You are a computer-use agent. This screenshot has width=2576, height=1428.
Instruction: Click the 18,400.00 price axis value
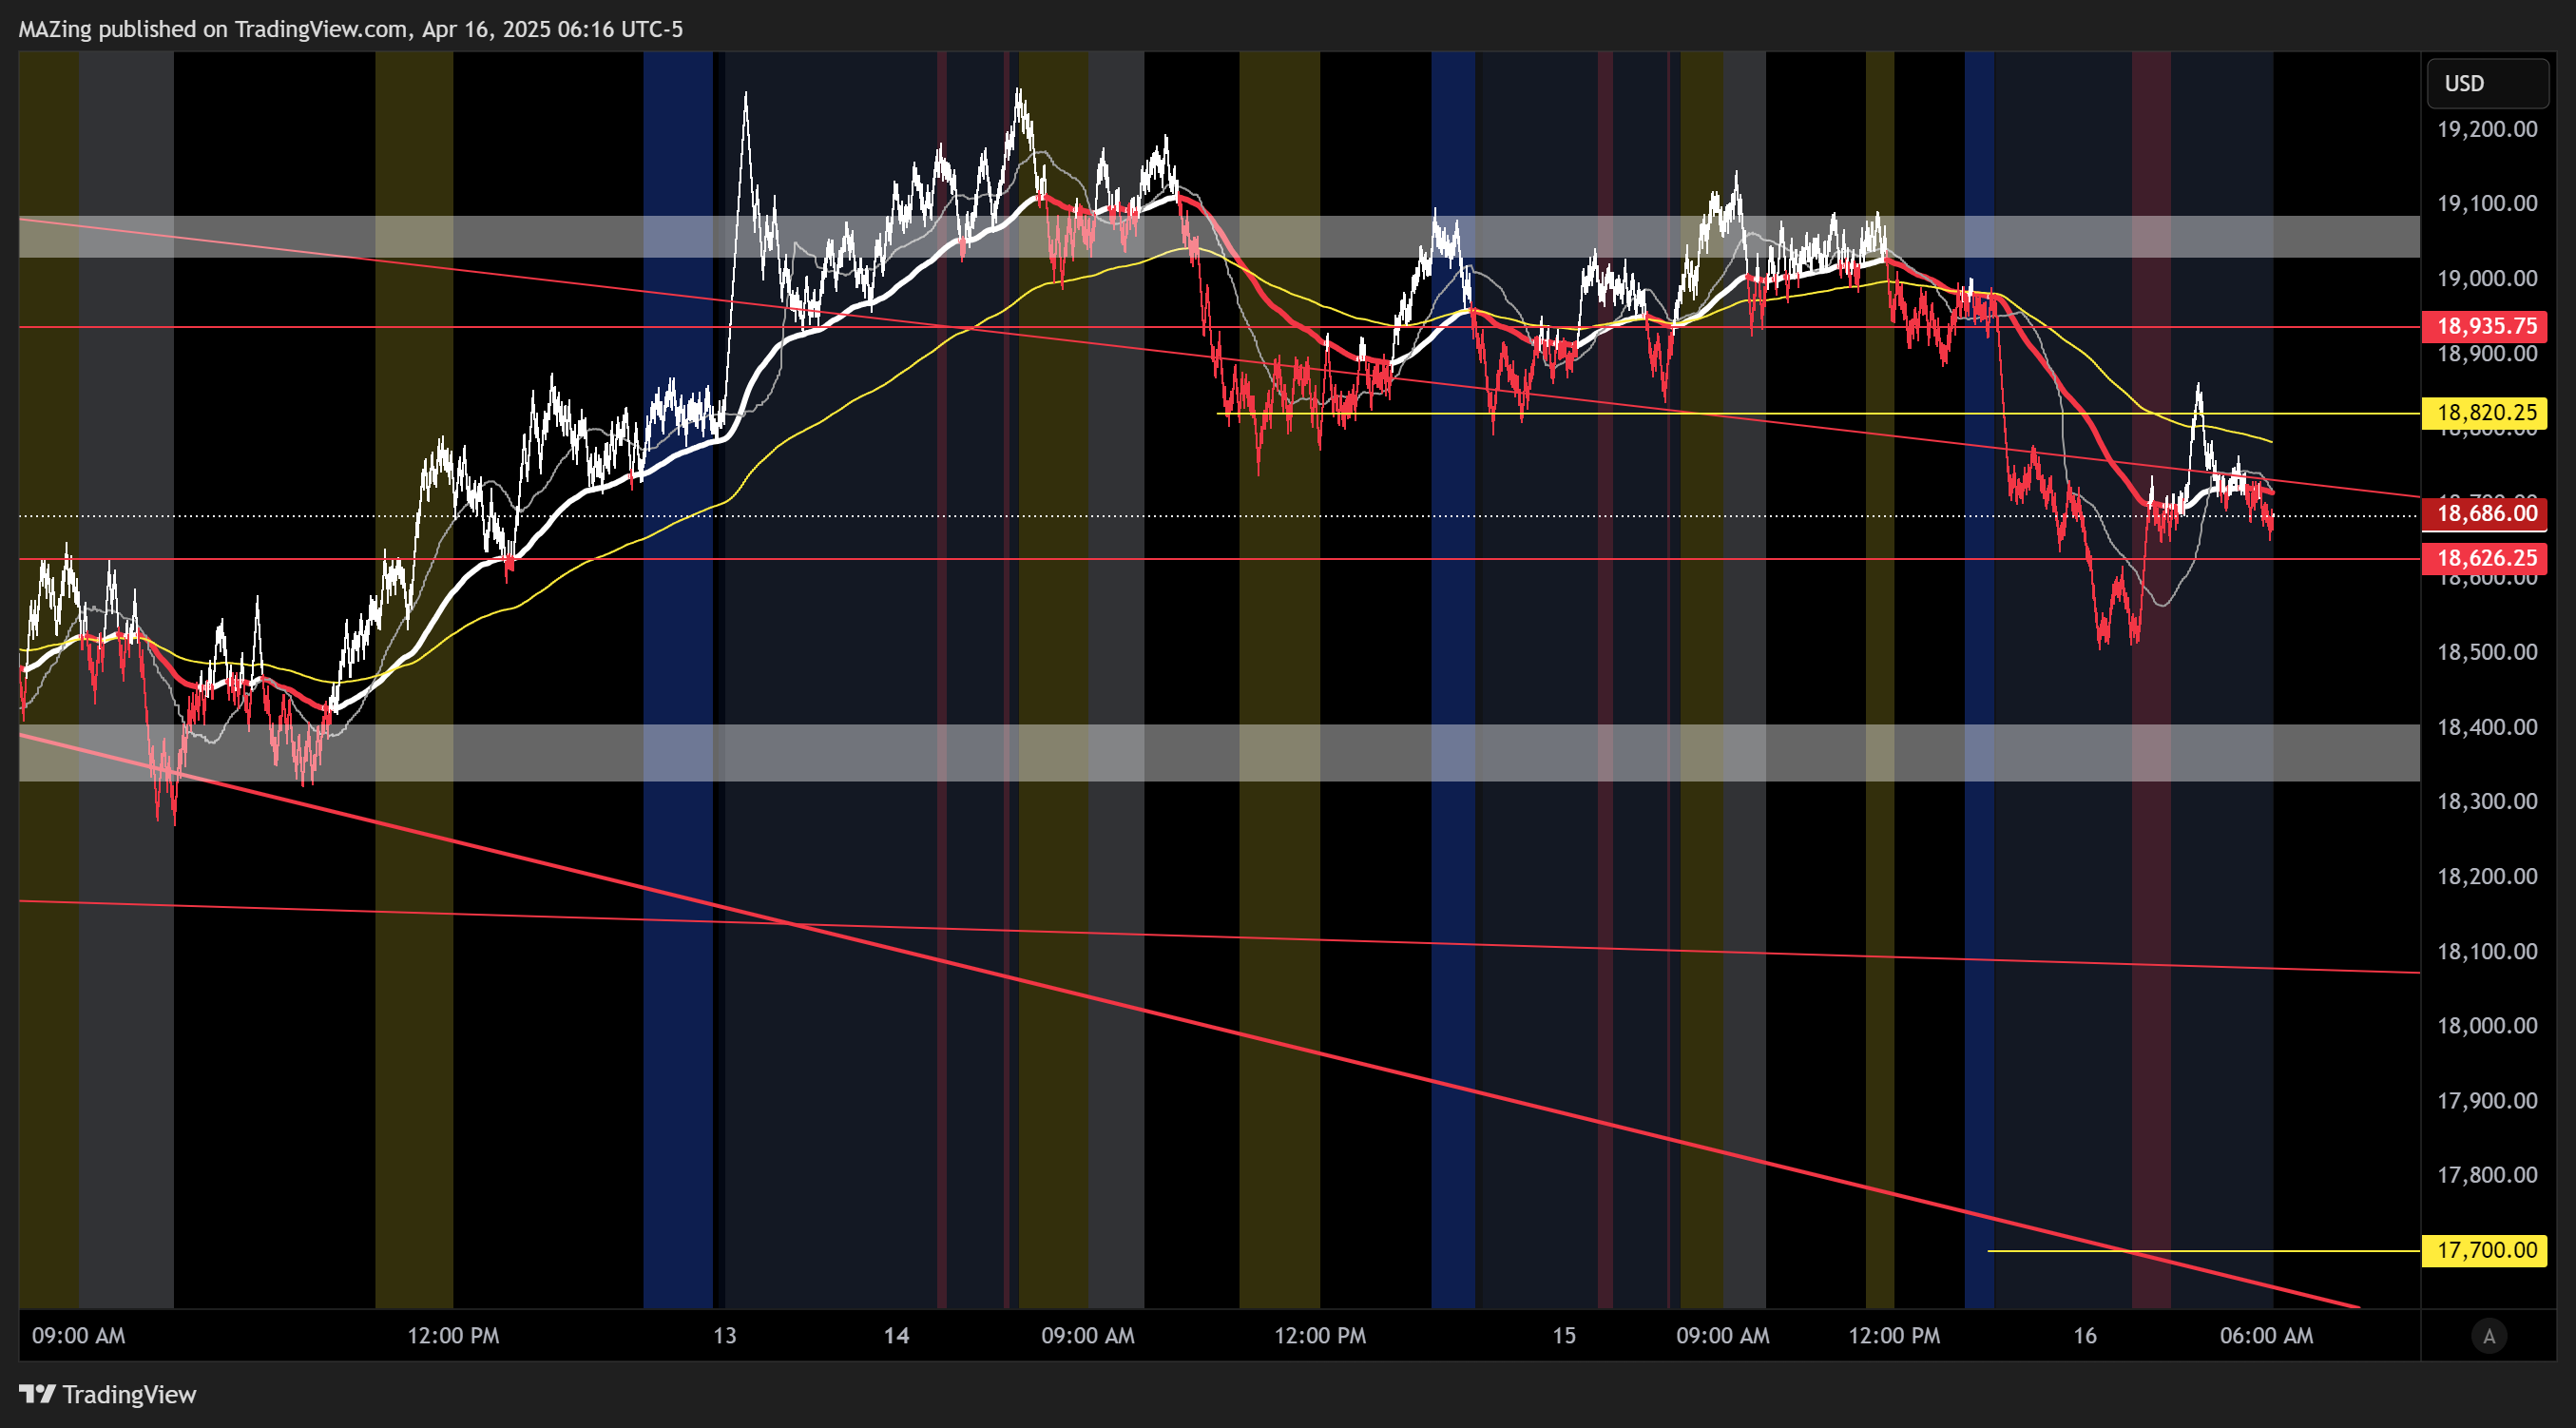point(2487,728)
